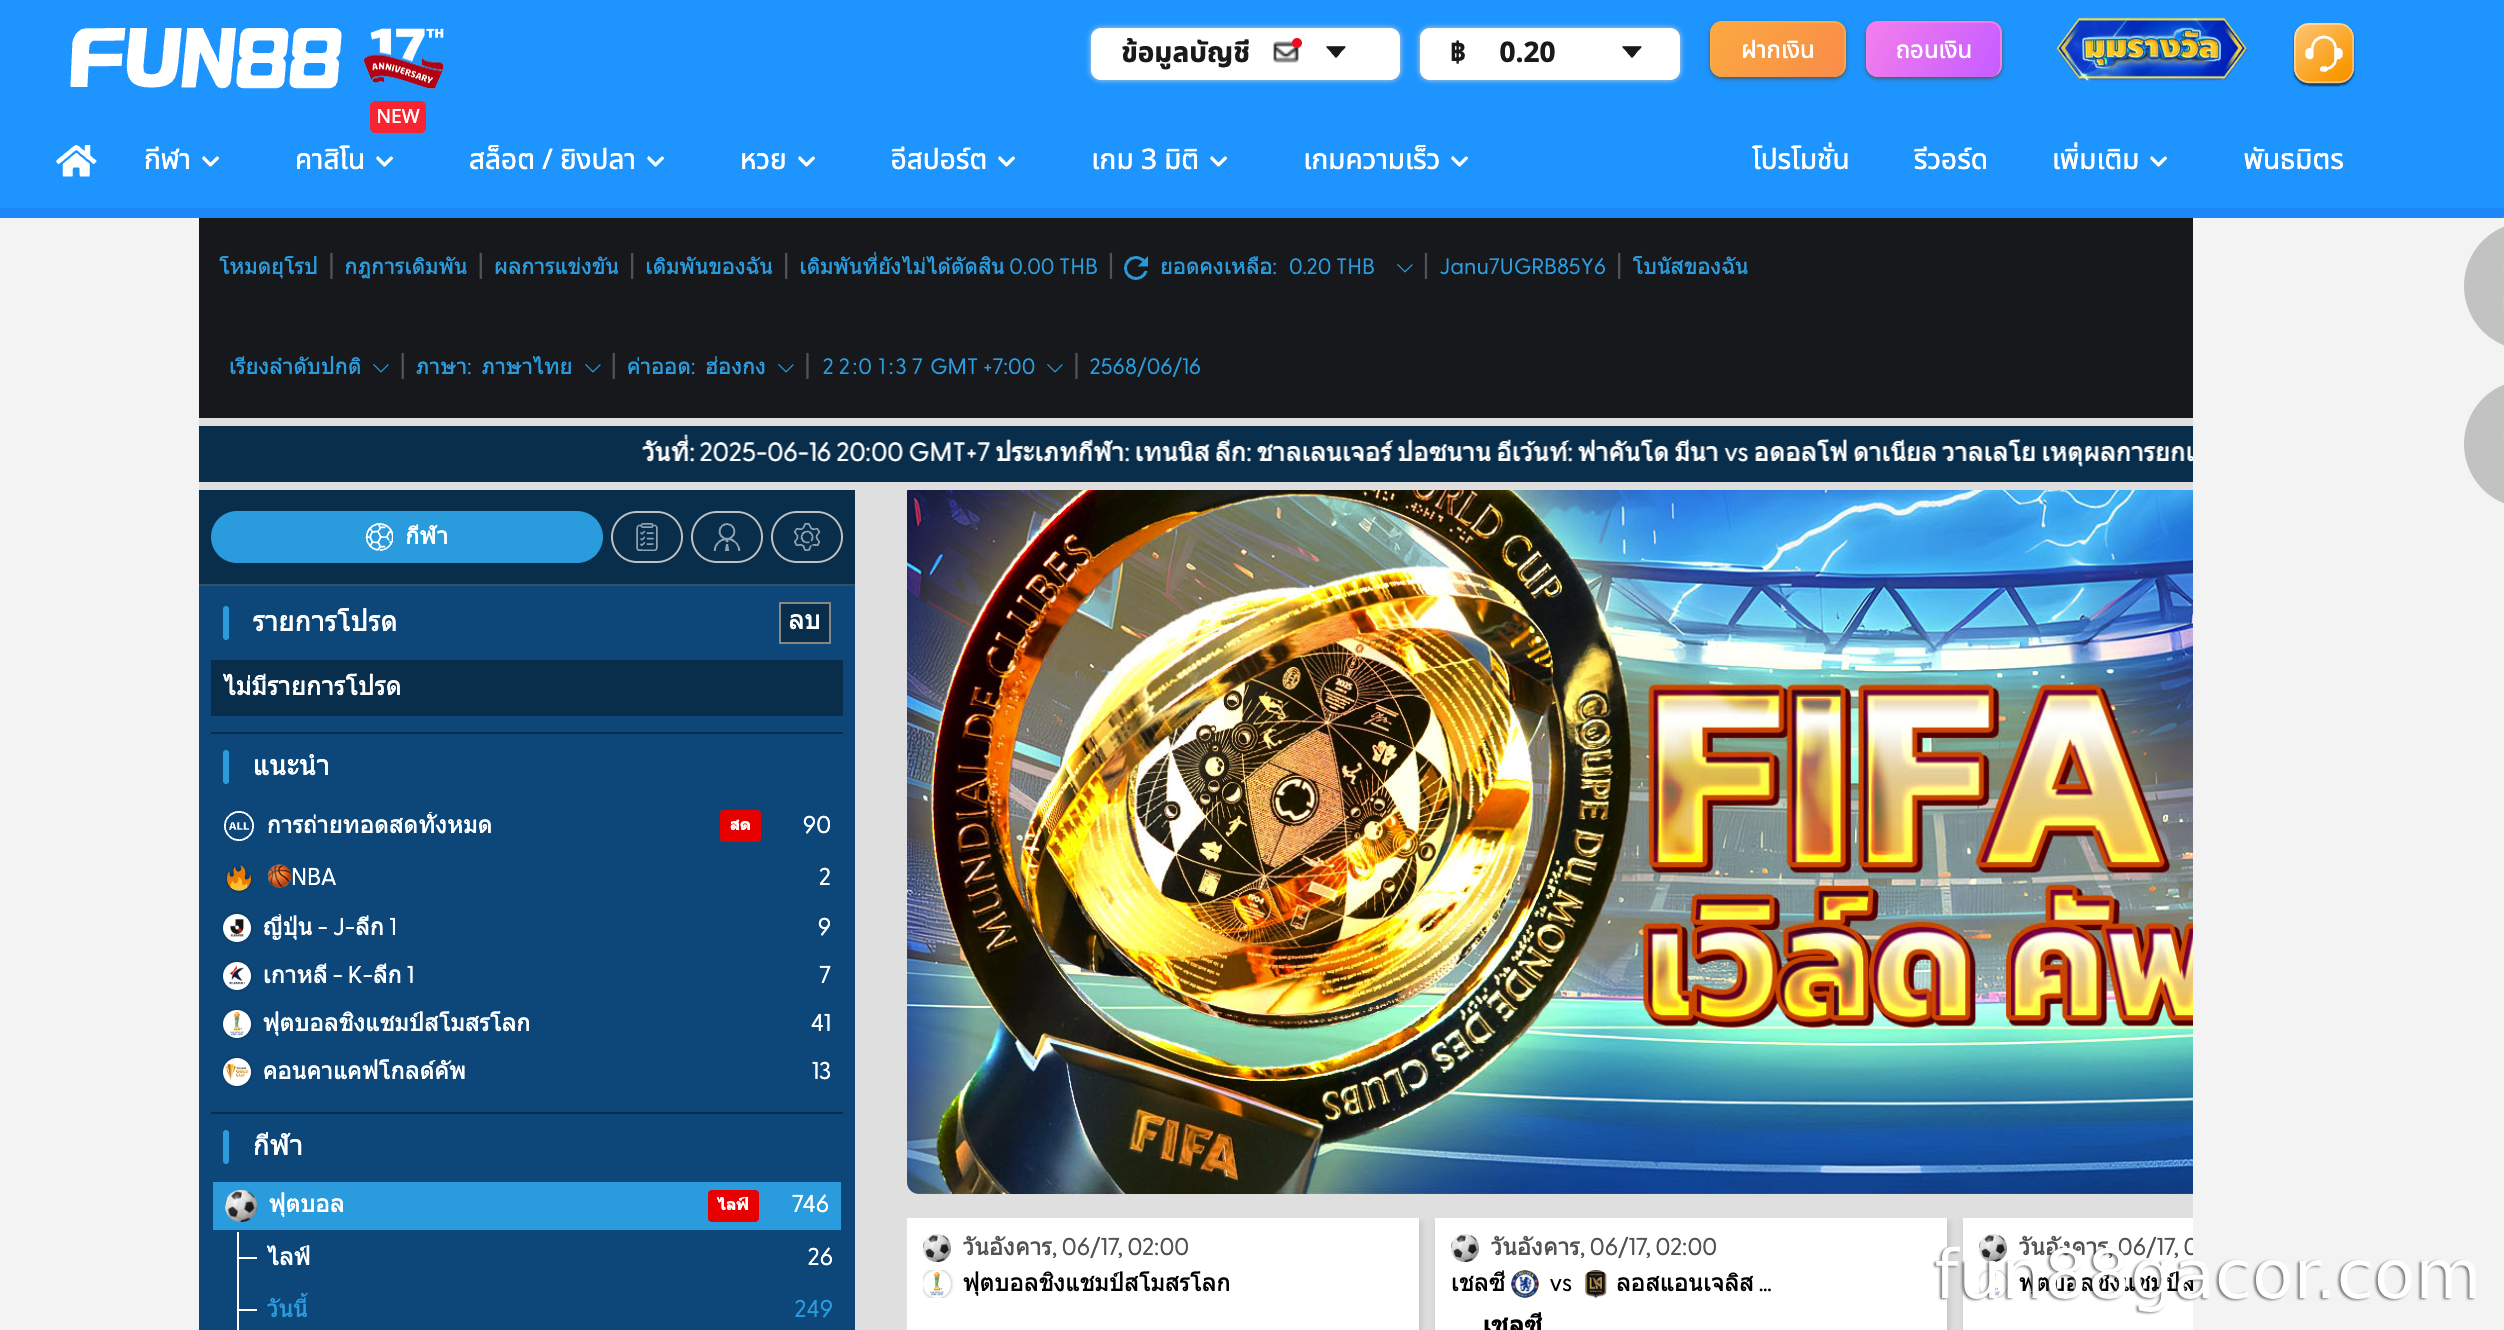Select NBA in the recommended list
This screenshot has width=2504, height=1330.
pyautogui.click(x=527, y=877)
